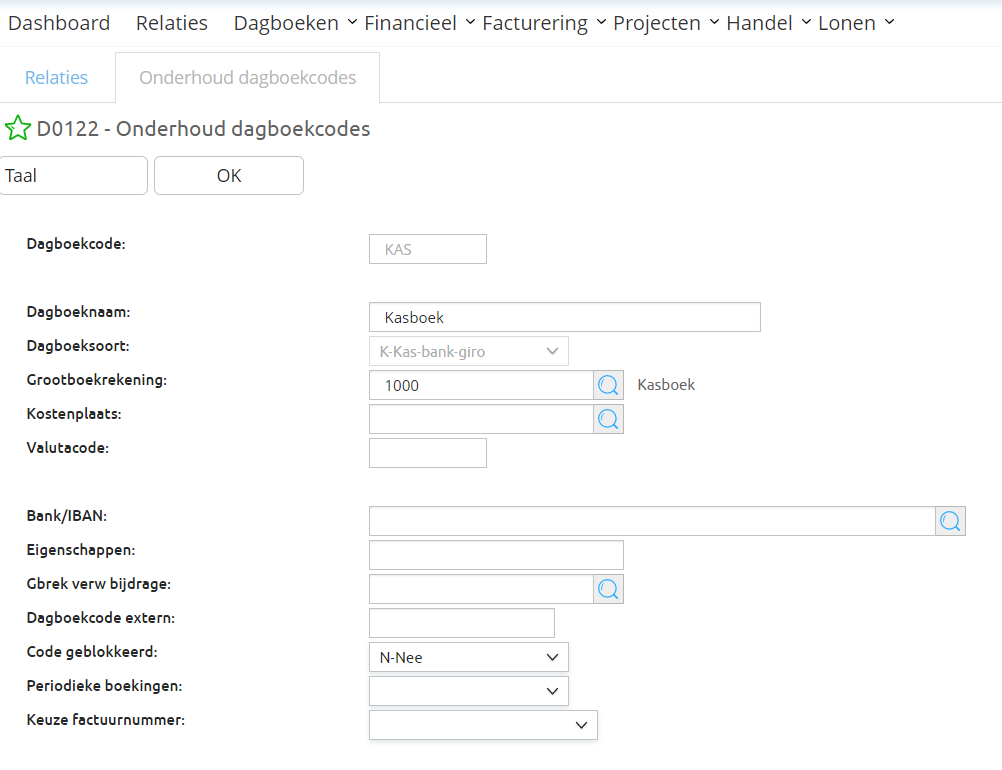Select the Onderhoud dagboekcodes tab
The height and width of the screenshot is (770, 1002).
(x=247, y=77)
